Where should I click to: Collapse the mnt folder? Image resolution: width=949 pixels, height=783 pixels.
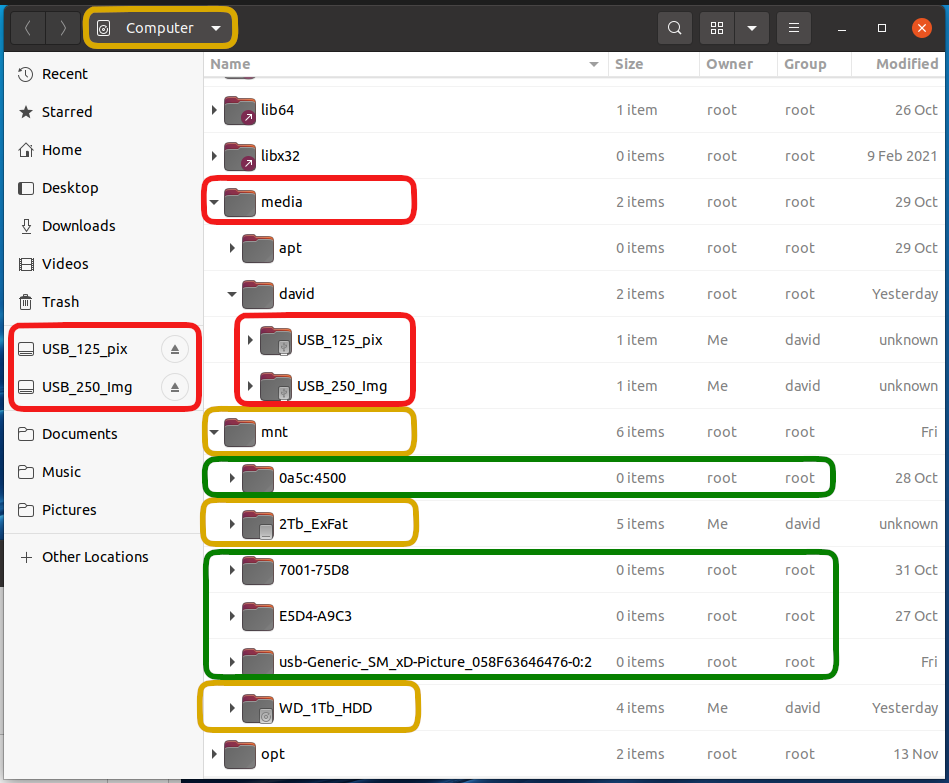point(214,432)
